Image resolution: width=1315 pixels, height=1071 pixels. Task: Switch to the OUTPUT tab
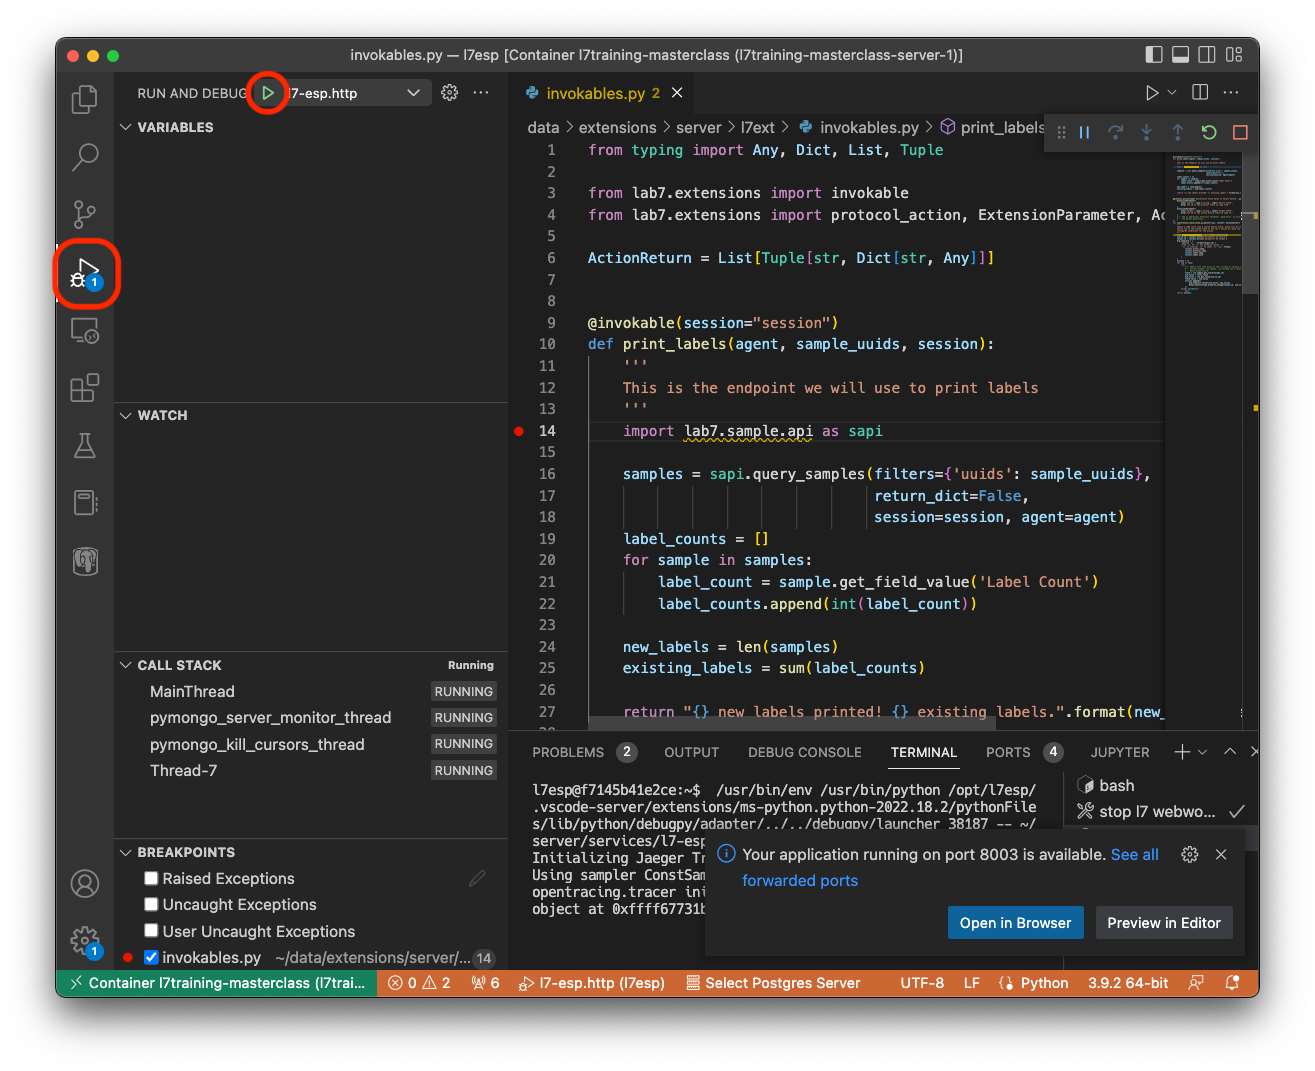691,752
